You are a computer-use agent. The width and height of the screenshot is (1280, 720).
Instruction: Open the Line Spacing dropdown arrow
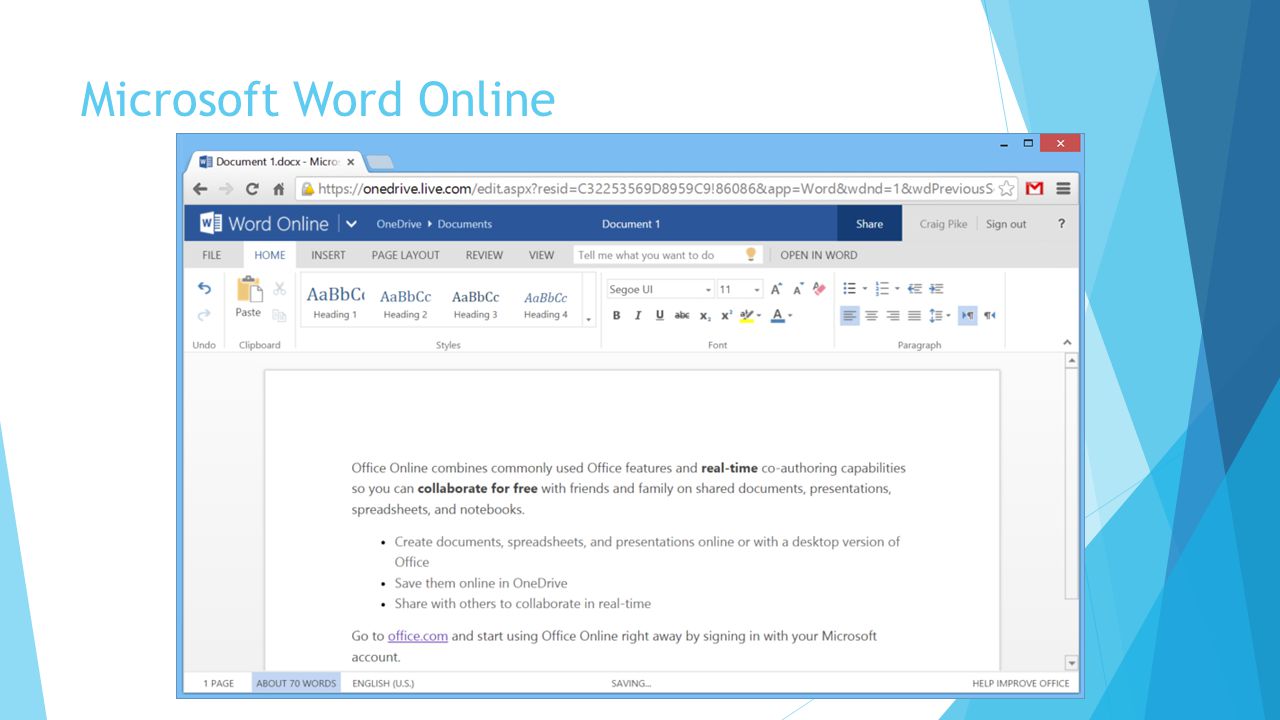948,316
